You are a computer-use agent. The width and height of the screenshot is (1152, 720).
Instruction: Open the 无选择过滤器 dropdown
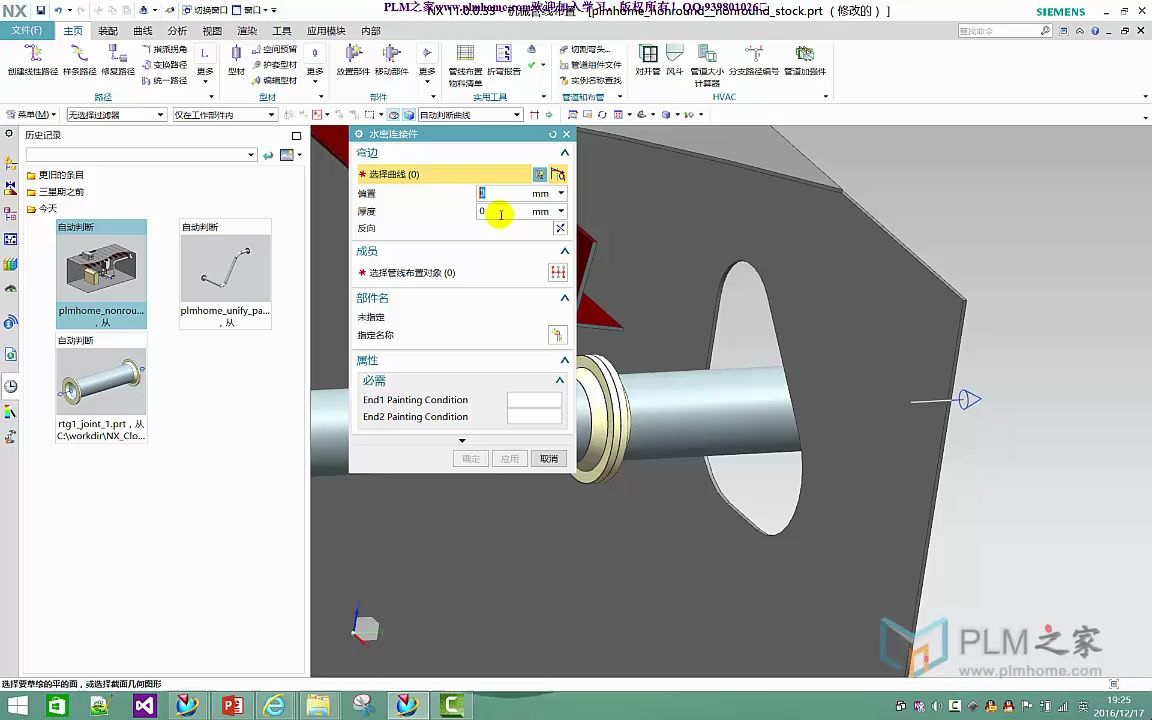click(117, 115)
